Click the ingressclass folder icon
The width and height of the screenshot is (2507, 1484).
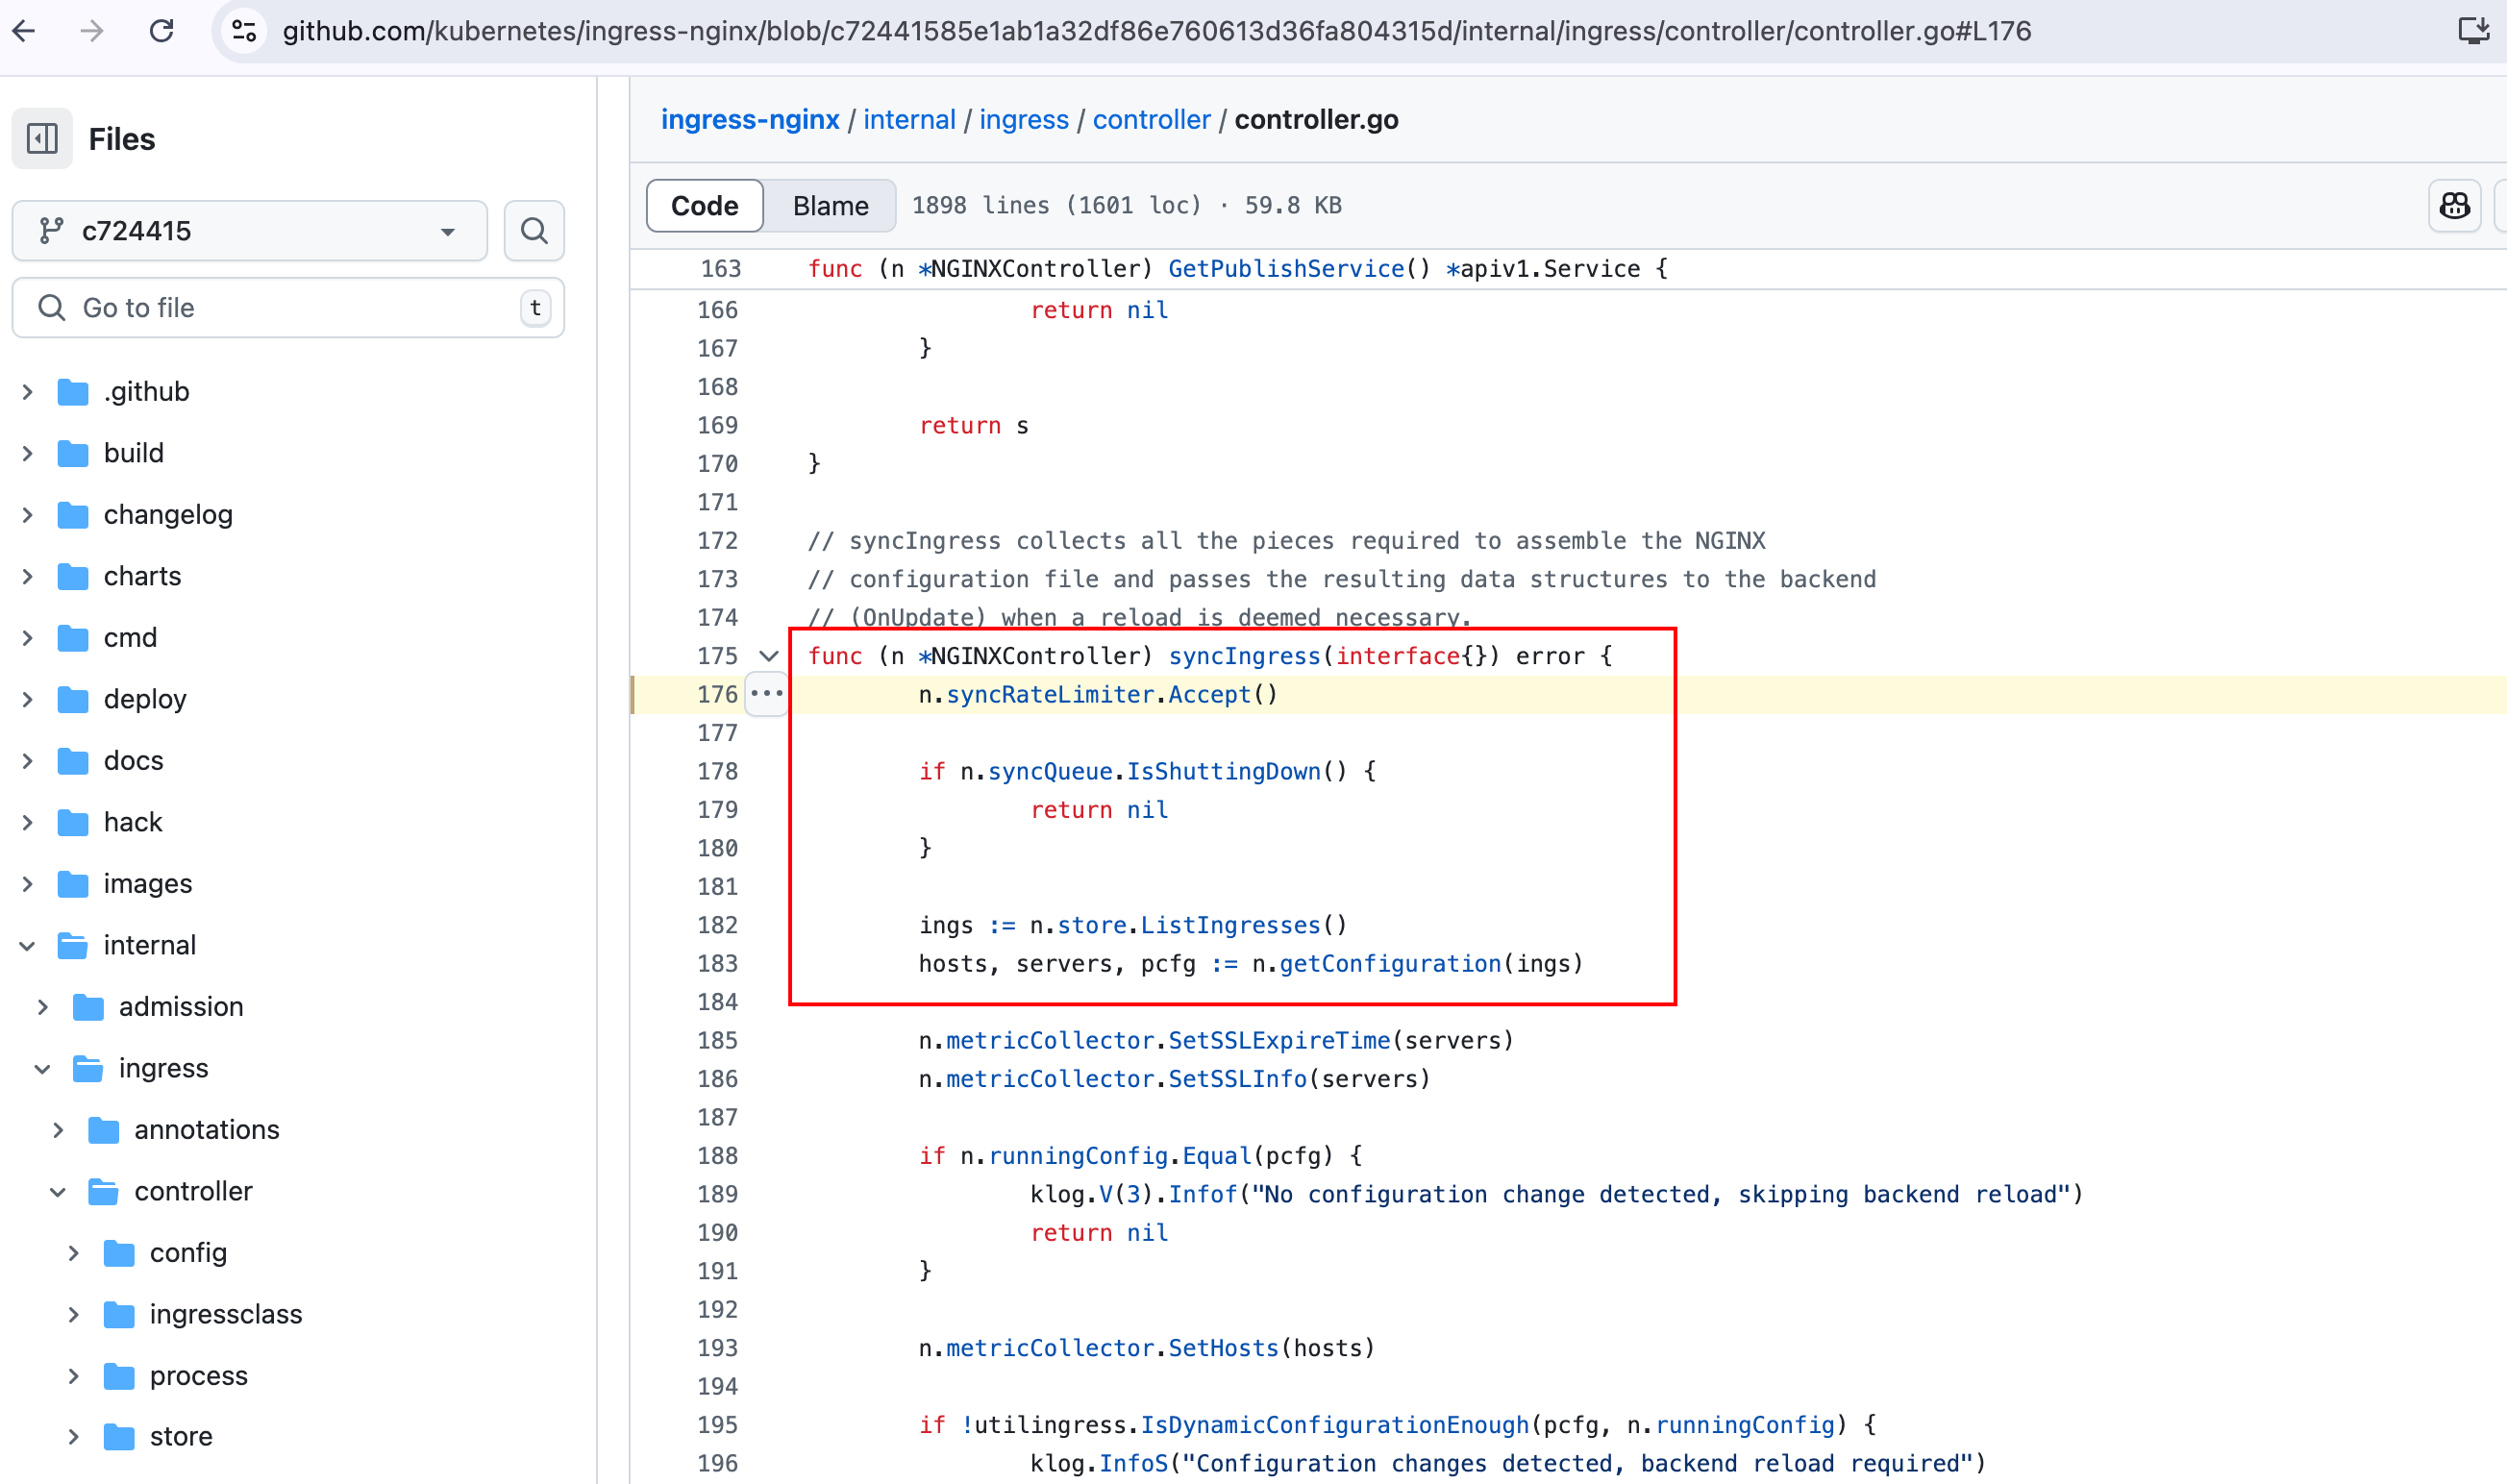coord(119,1314)
